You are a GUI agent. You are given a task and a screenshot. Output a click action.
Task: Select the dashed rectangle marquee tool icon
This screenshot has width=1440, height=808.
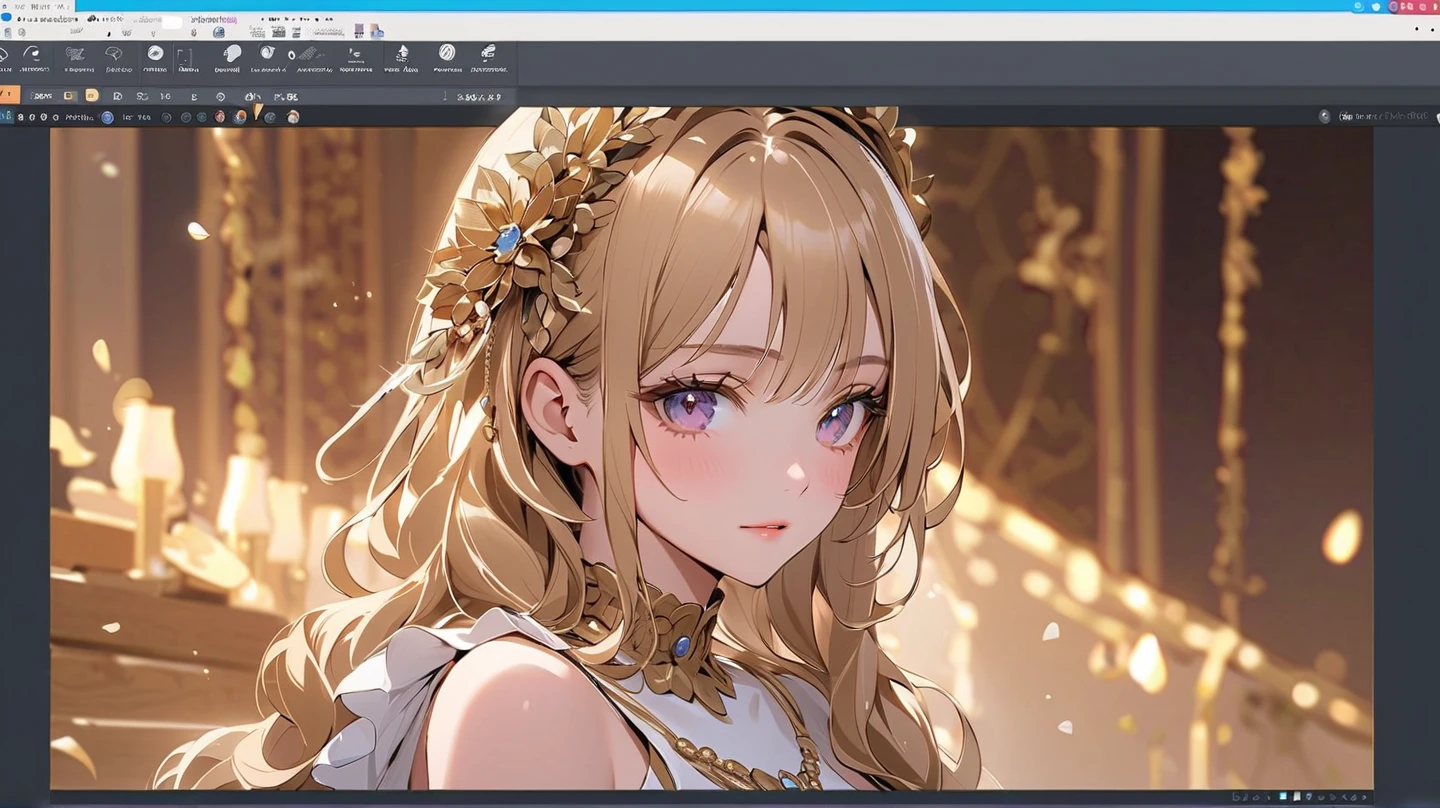point(185,57)
